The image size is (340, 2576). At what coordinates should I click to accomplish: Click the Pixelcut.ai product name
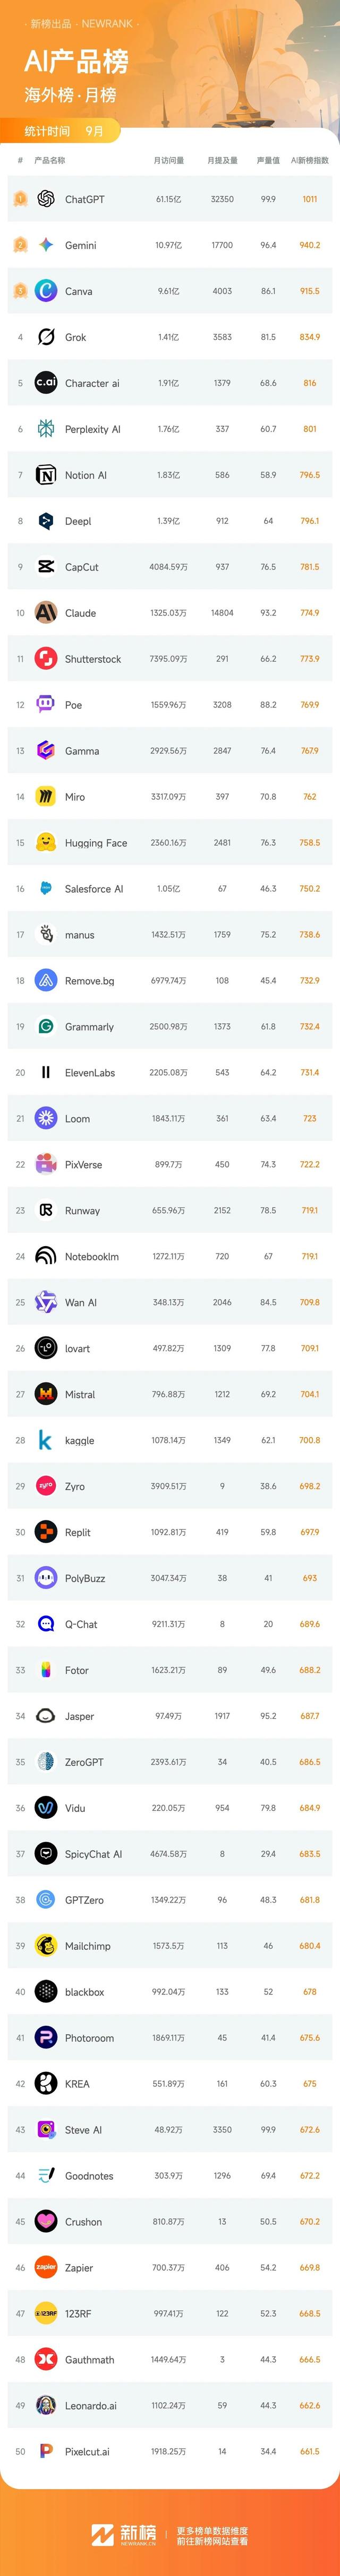87,2451
